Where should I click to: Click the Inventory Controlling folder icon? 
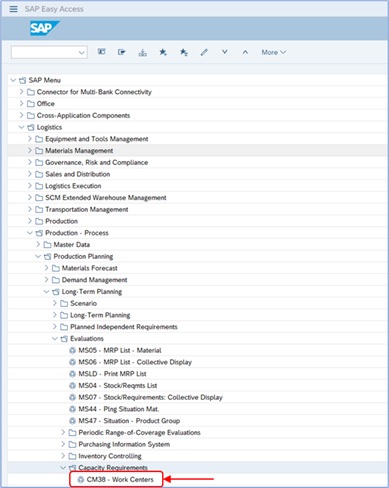coord(72,456)
